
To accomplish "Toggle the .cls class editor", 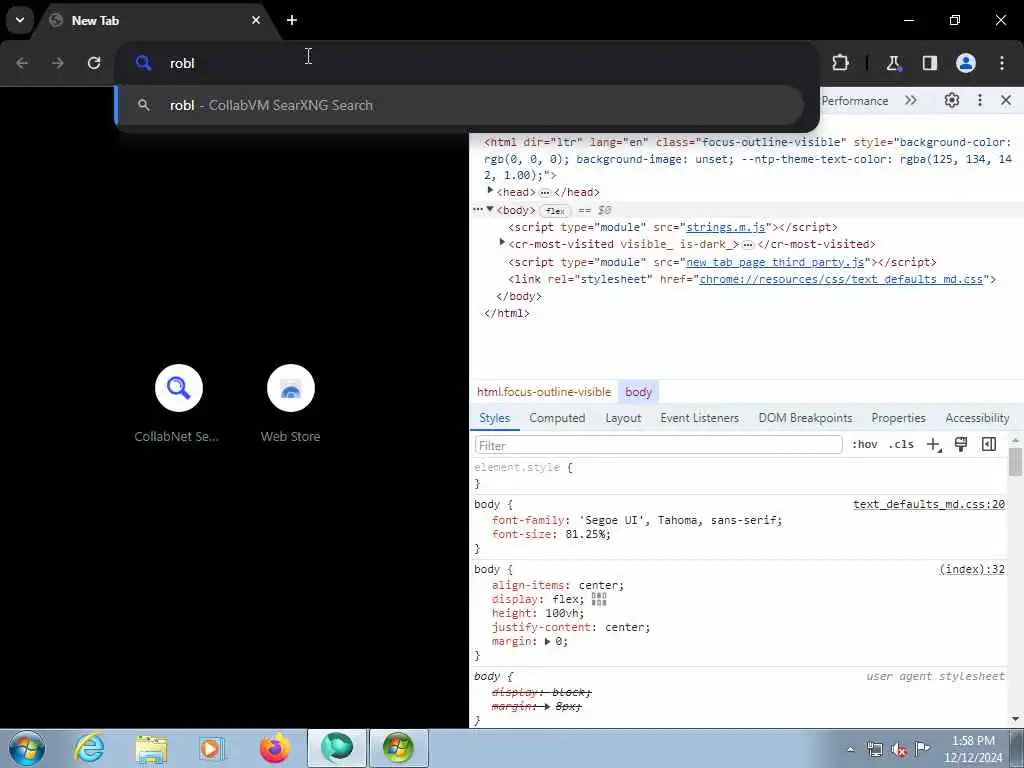I will click(x=901, y=445).
